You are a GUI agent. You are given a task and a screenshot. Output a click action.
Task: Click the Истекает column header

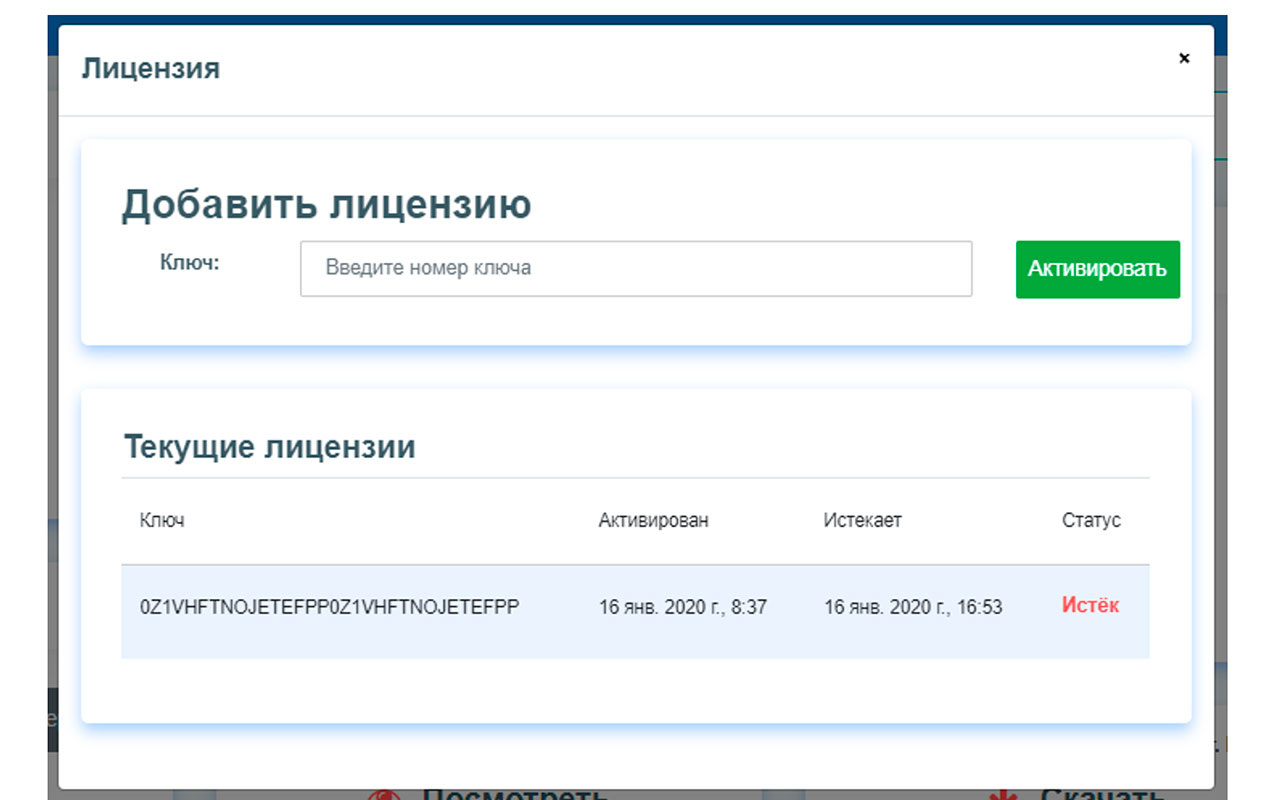coord(862,521)
